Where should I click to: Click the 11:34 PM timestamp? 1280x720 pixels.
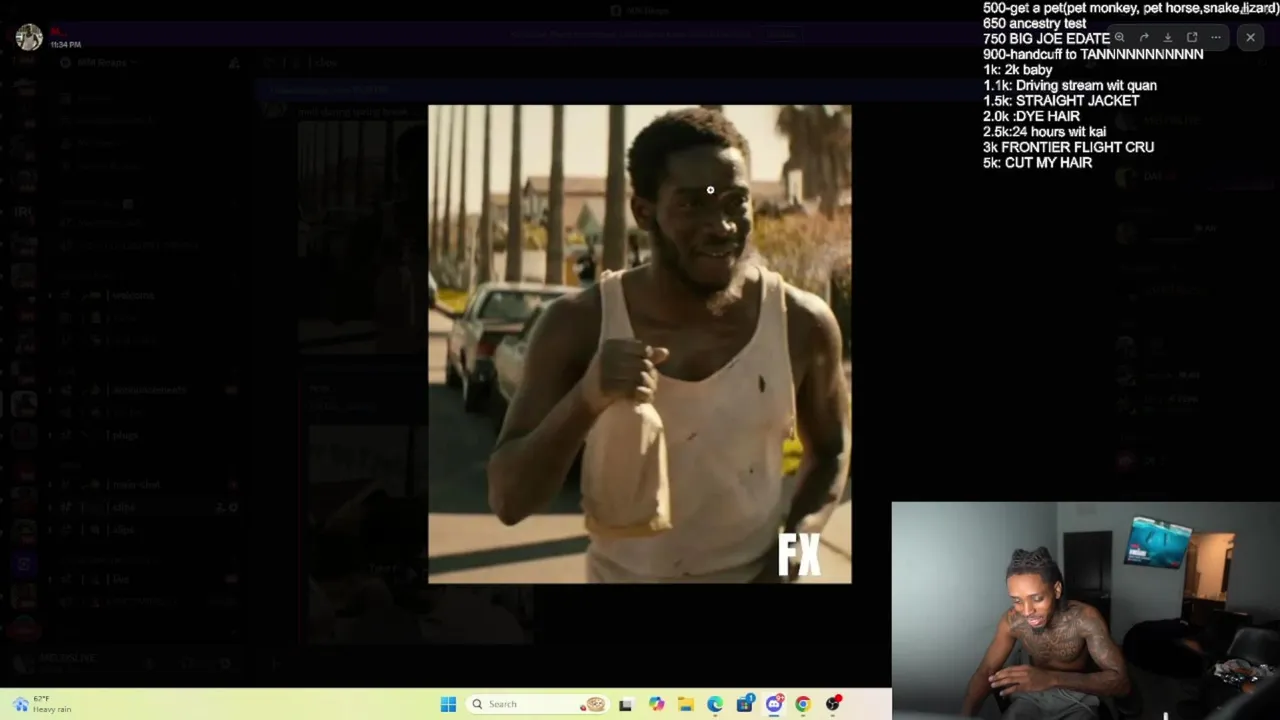pos(66,45)
